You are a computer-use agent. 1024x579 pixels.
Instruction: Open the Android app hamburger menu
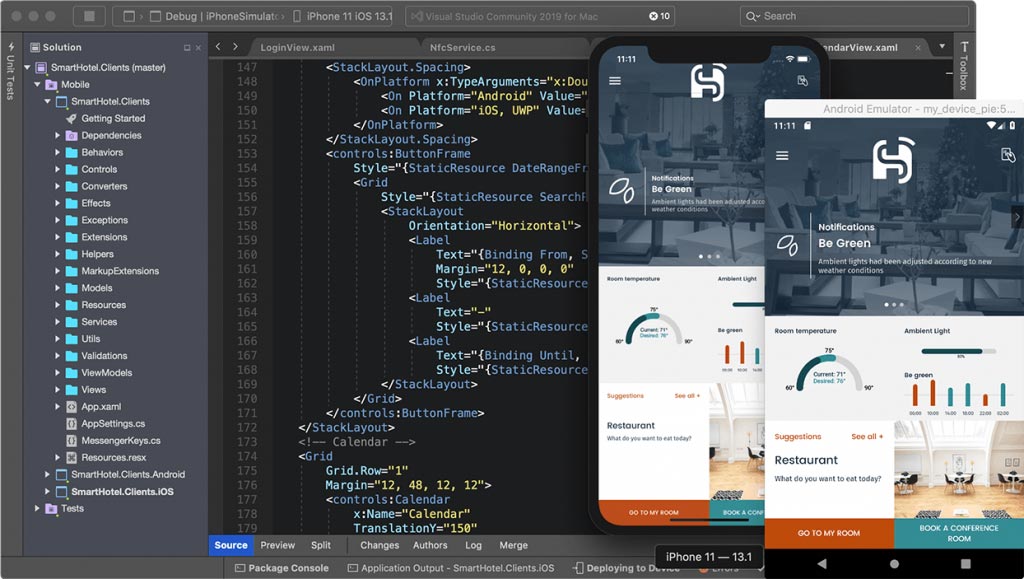(x=782, y=155)
